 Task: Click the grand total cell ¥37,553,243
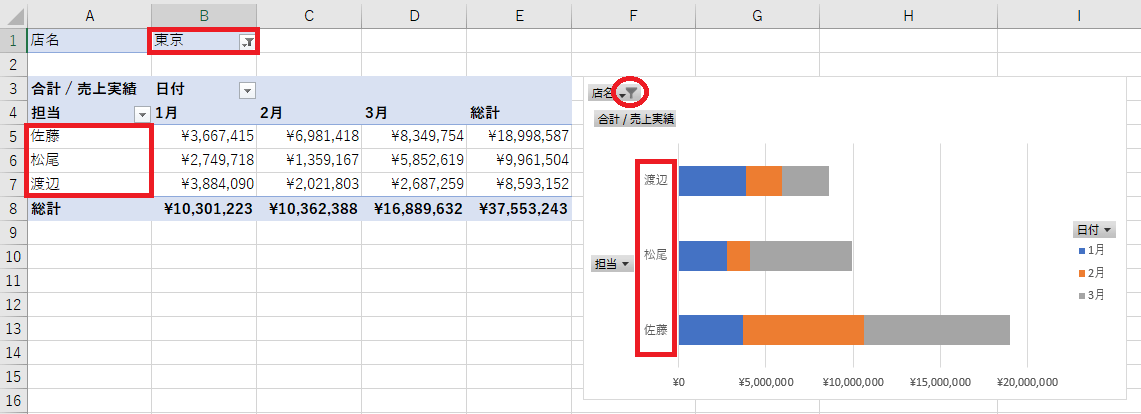click(518, 209)
